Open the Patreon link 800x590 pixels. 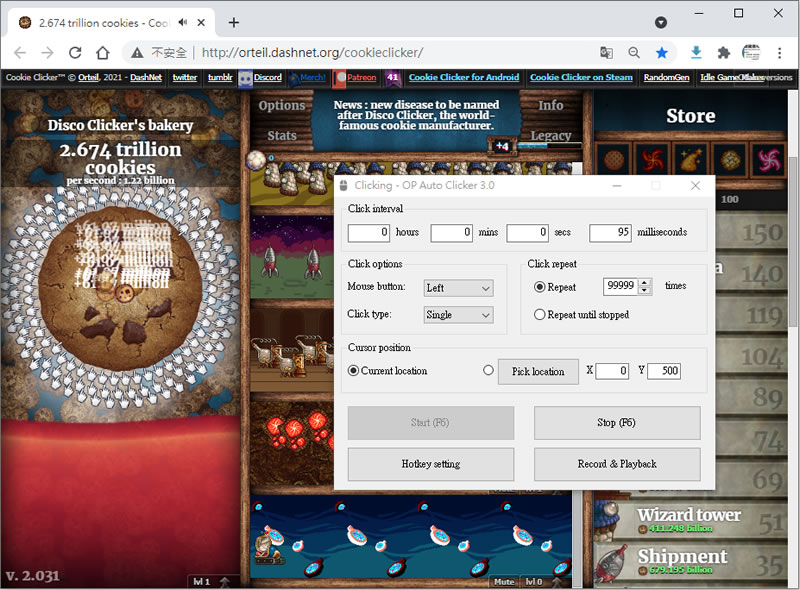point(361,78)
